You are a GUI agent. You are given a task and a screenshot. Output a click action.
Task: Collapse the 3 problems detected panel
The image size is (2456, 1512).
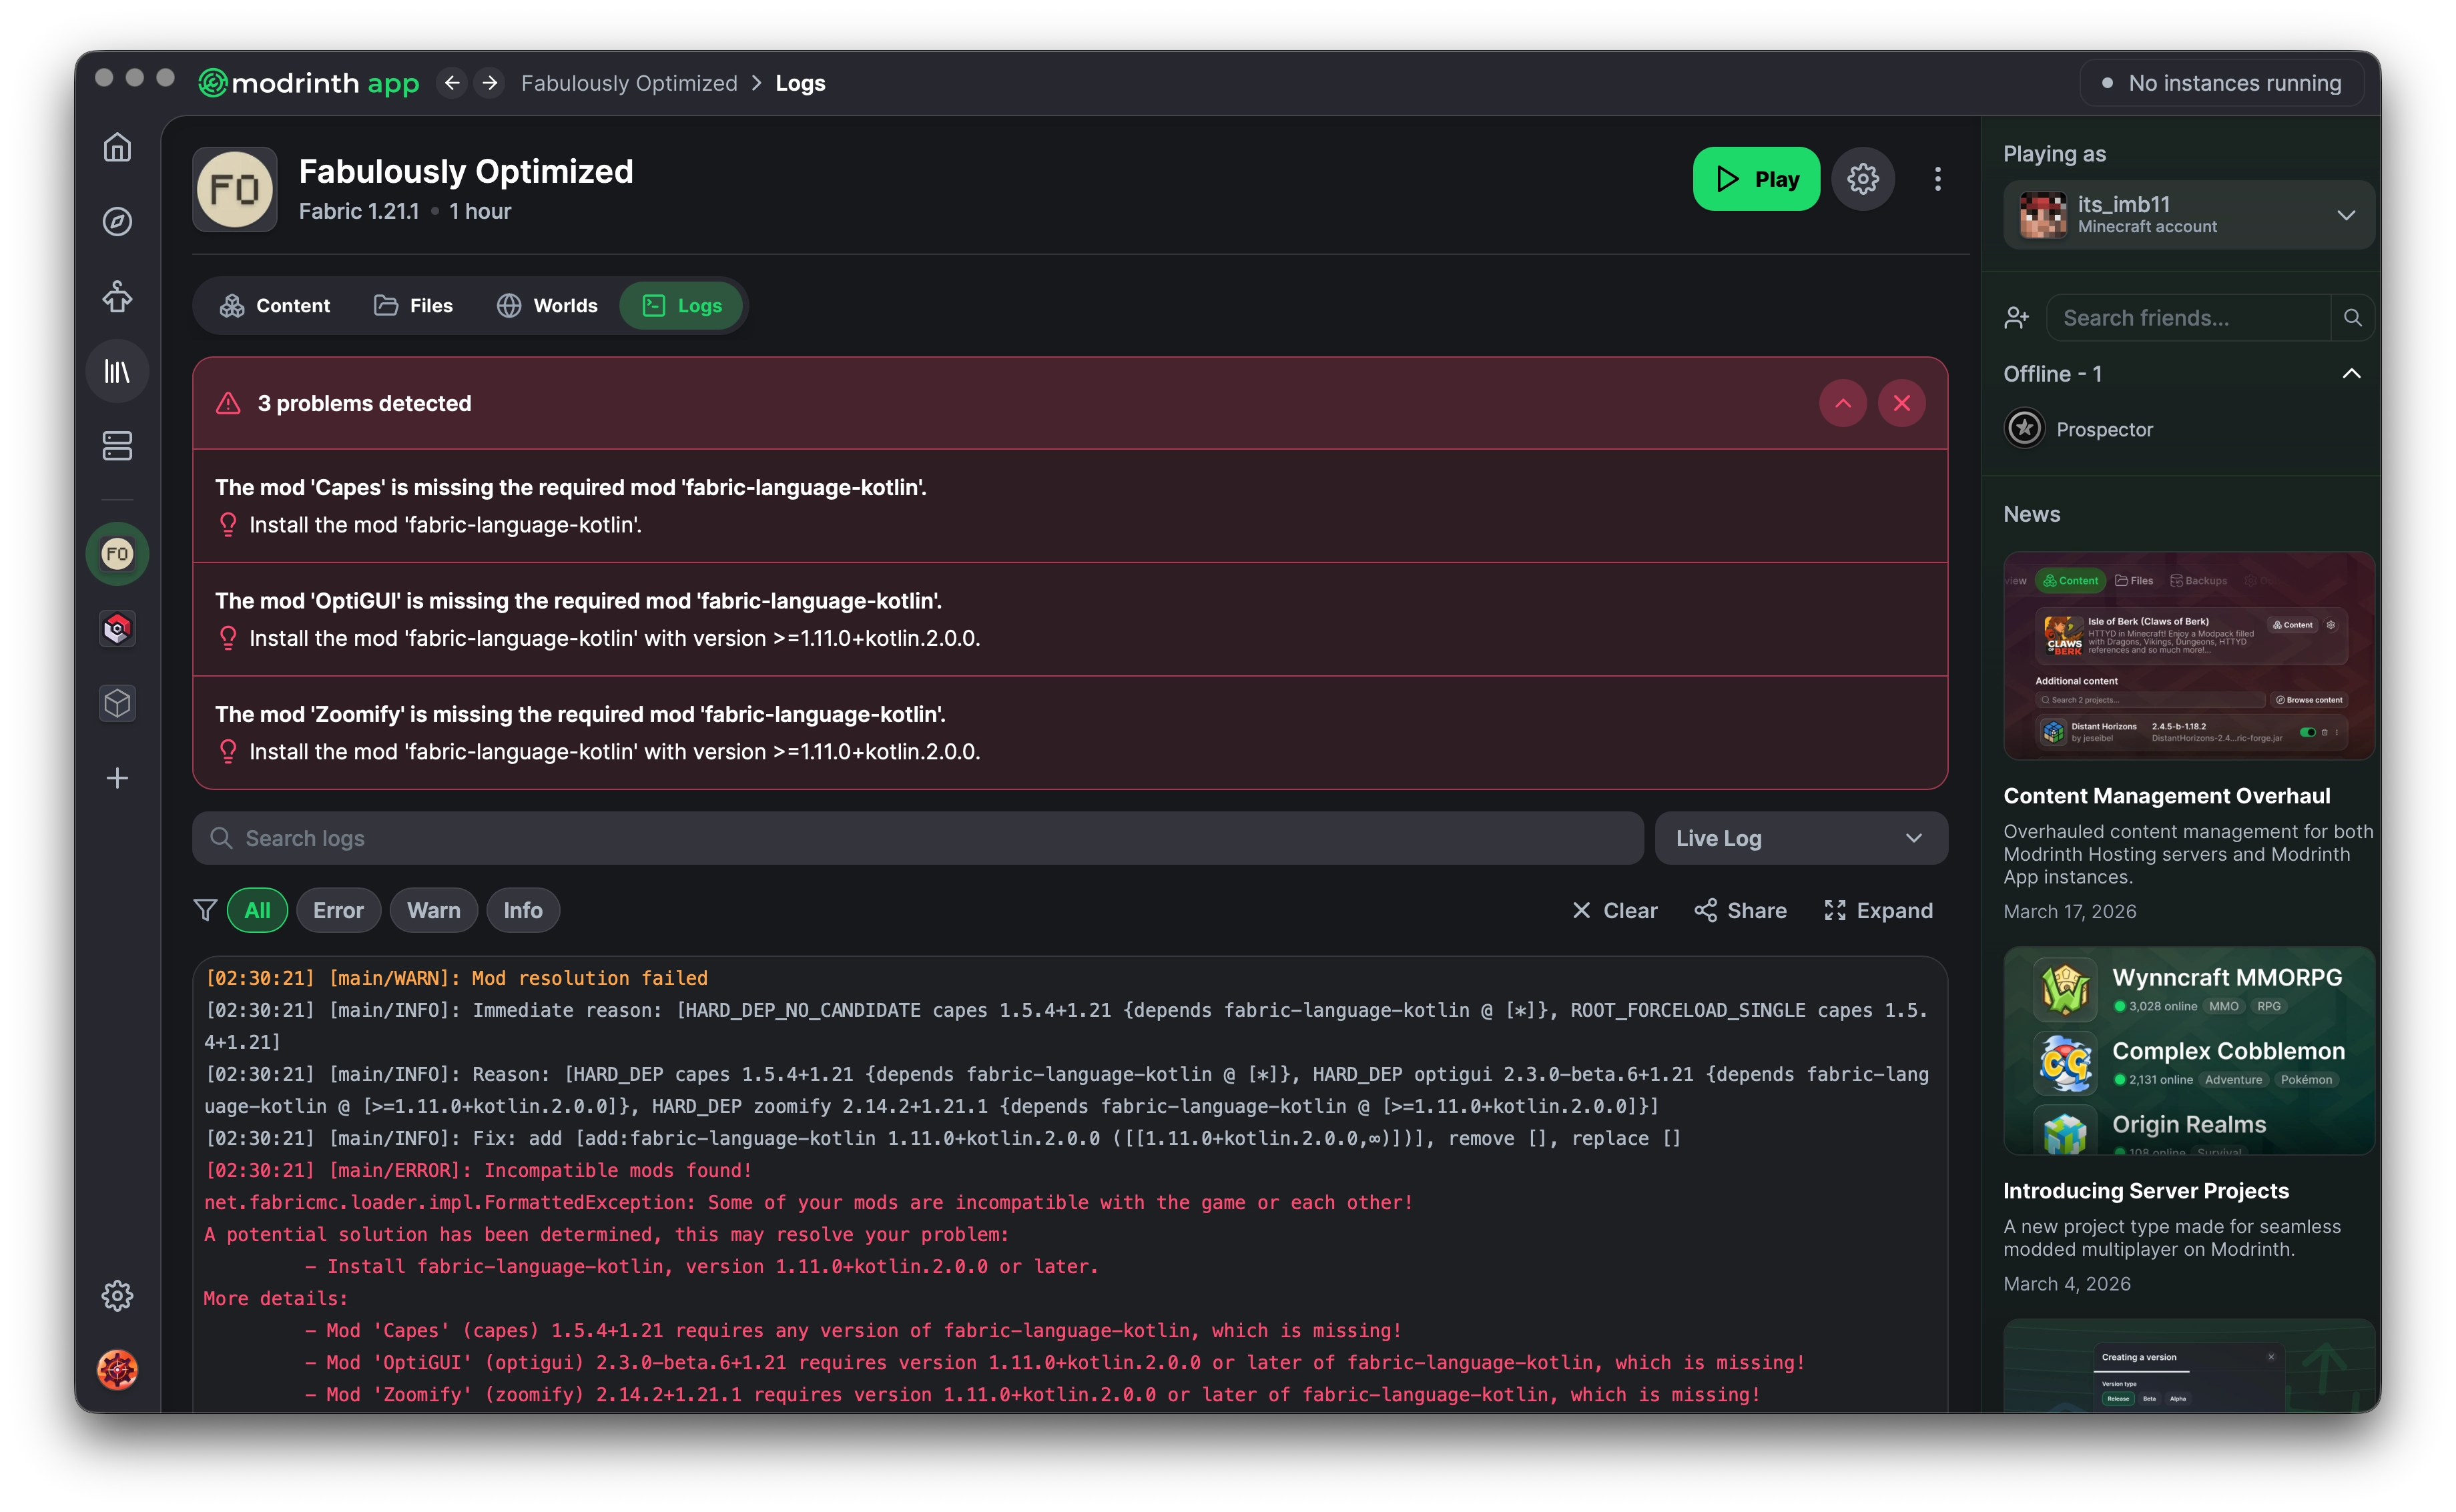pyautogui.click(x=1843, y=403)
